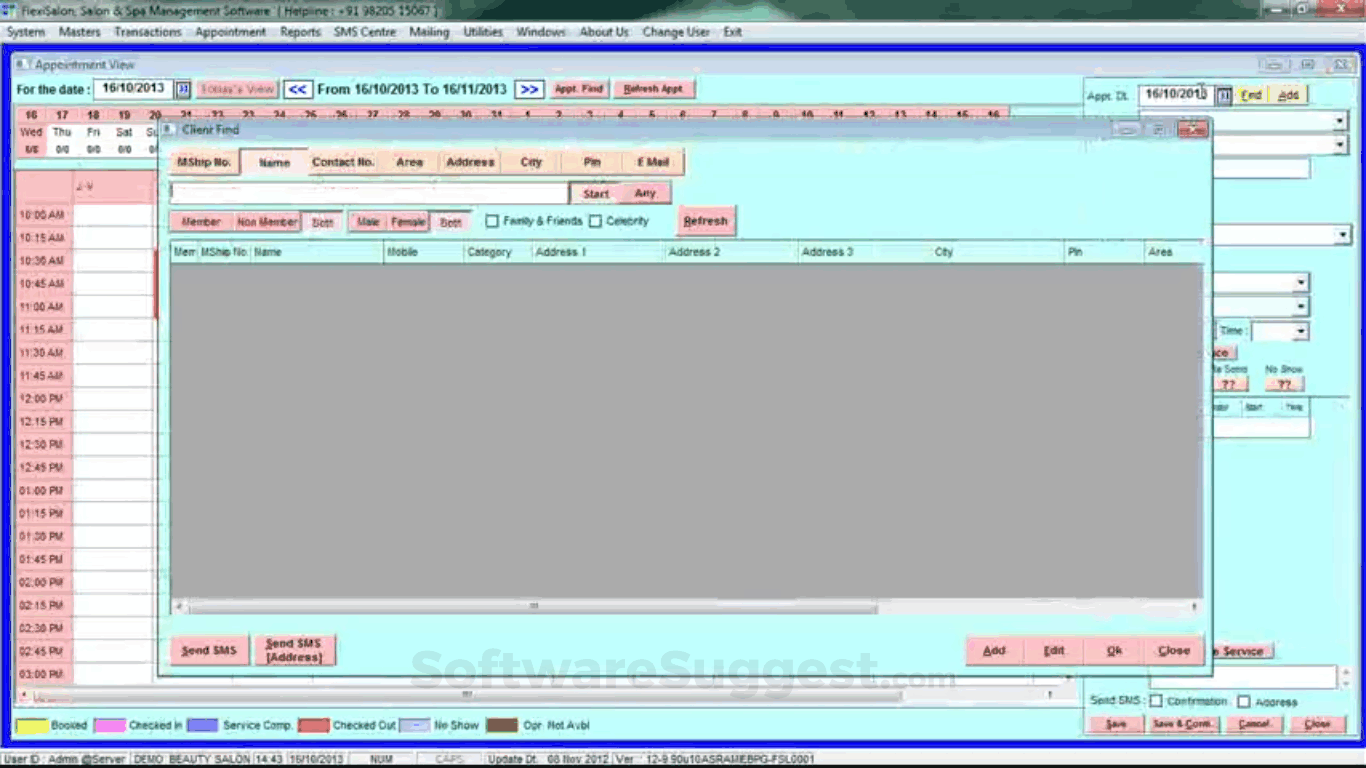Click the Send SMS [Address] button
Viewport: 1366px width, 768px height.
point(294,650)
